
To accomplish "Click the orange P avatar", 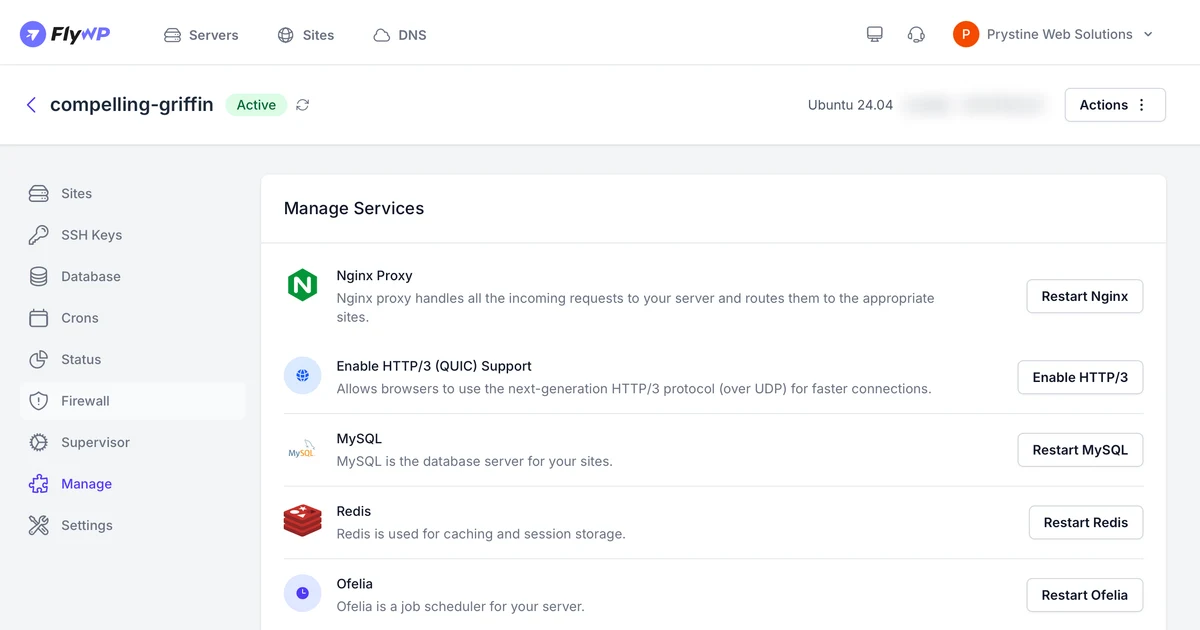I will point(966,34).
